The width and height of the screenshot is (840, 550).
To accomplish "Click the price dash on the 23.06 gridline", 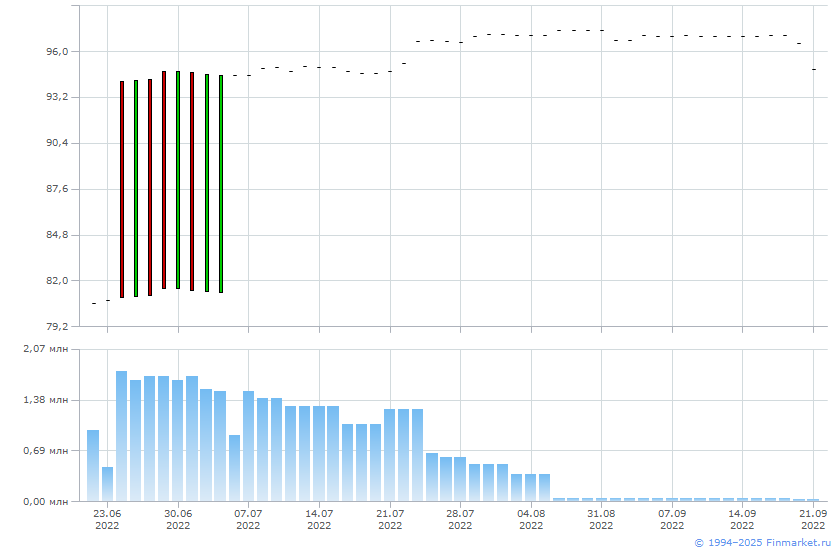I will tap(108, 301).
